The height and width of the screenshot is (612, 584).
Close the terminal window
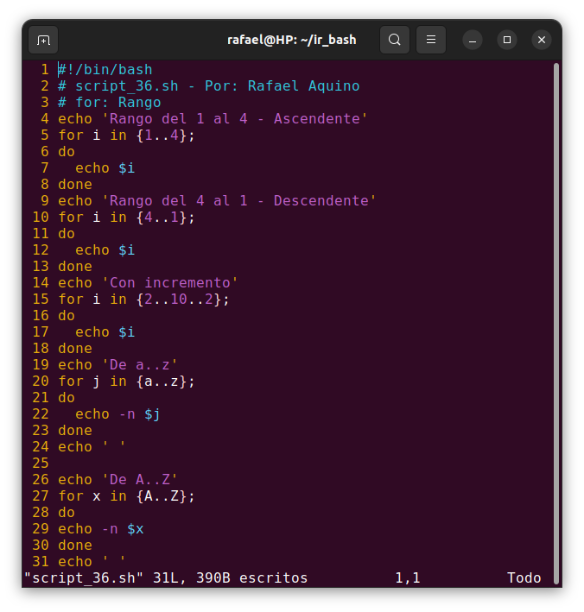541,40
